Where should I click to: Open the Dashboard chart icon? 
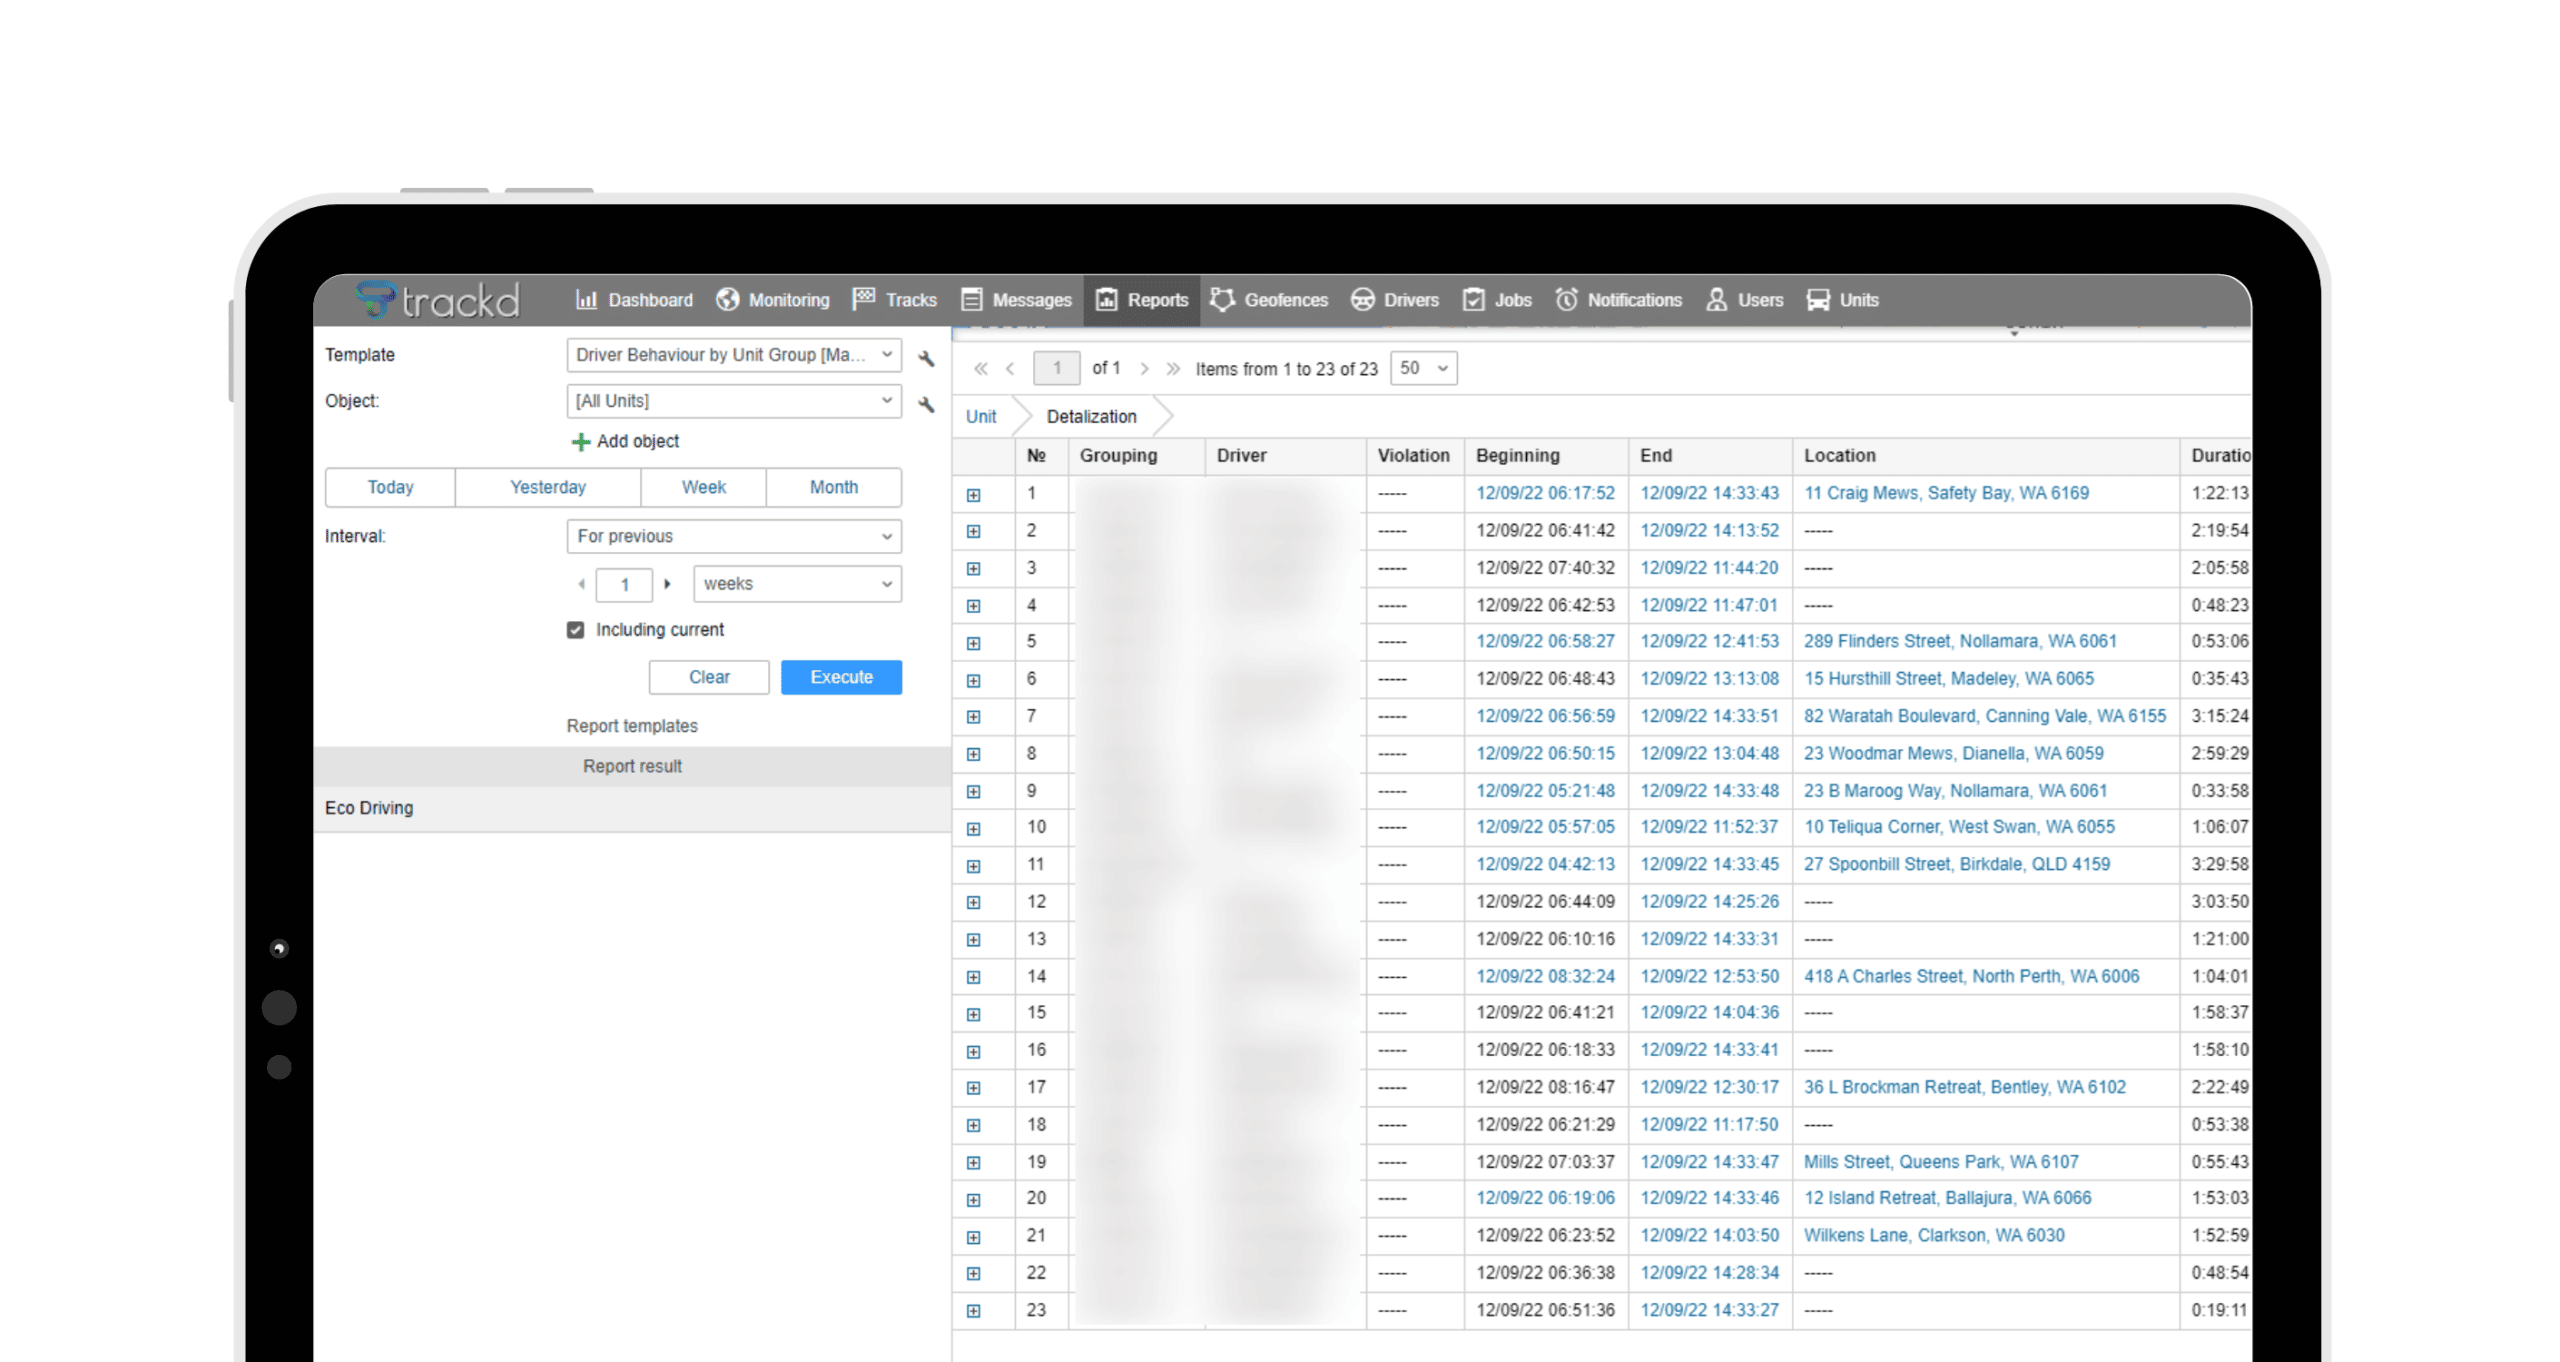pyautogui.click(x=586, y=300)
